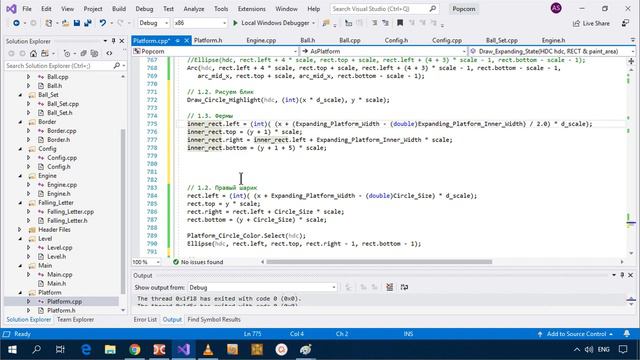Viewport: 640px width, 360px height.
Task: Click the feedback icon at top right
Action: tap(625, 23)
